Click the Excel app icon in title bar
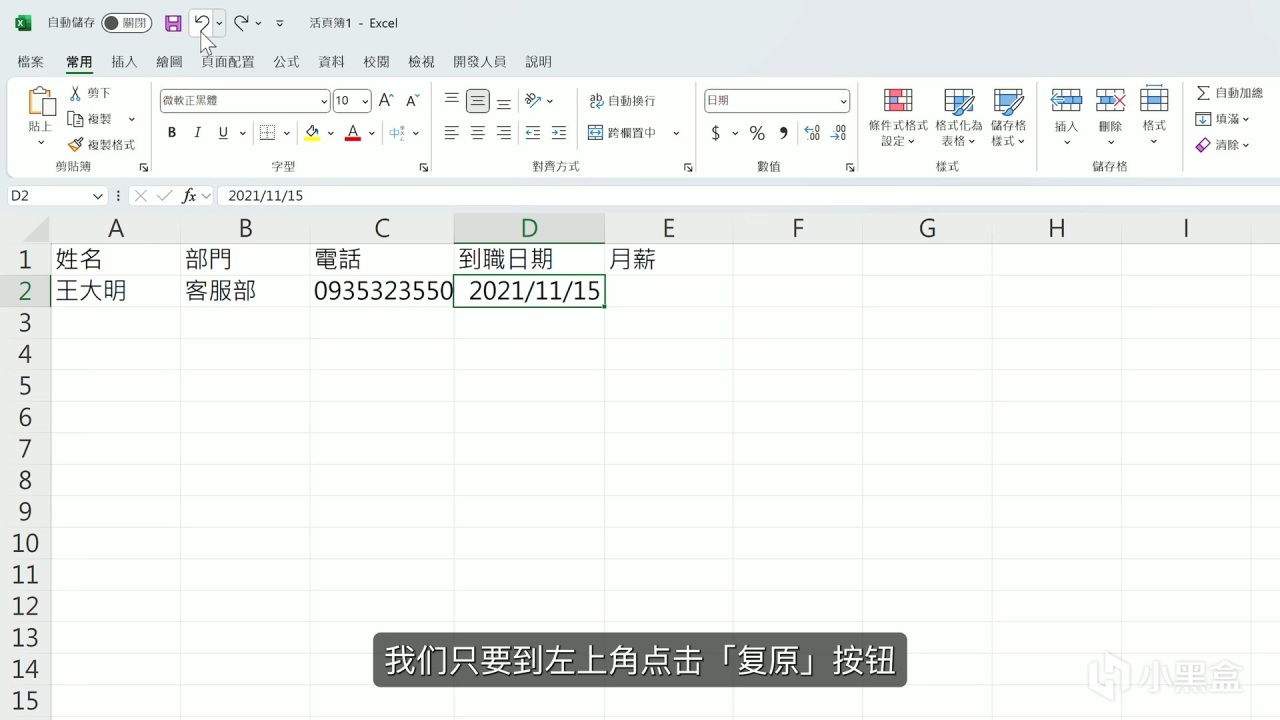 (x=23, y=23)
